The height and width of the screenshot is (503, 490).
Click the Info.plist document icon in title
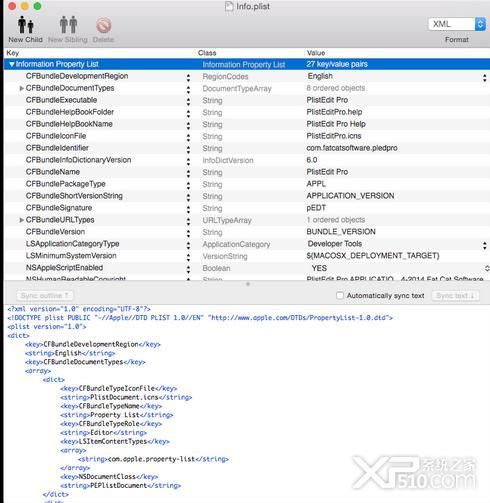click(x=229, y=6)
